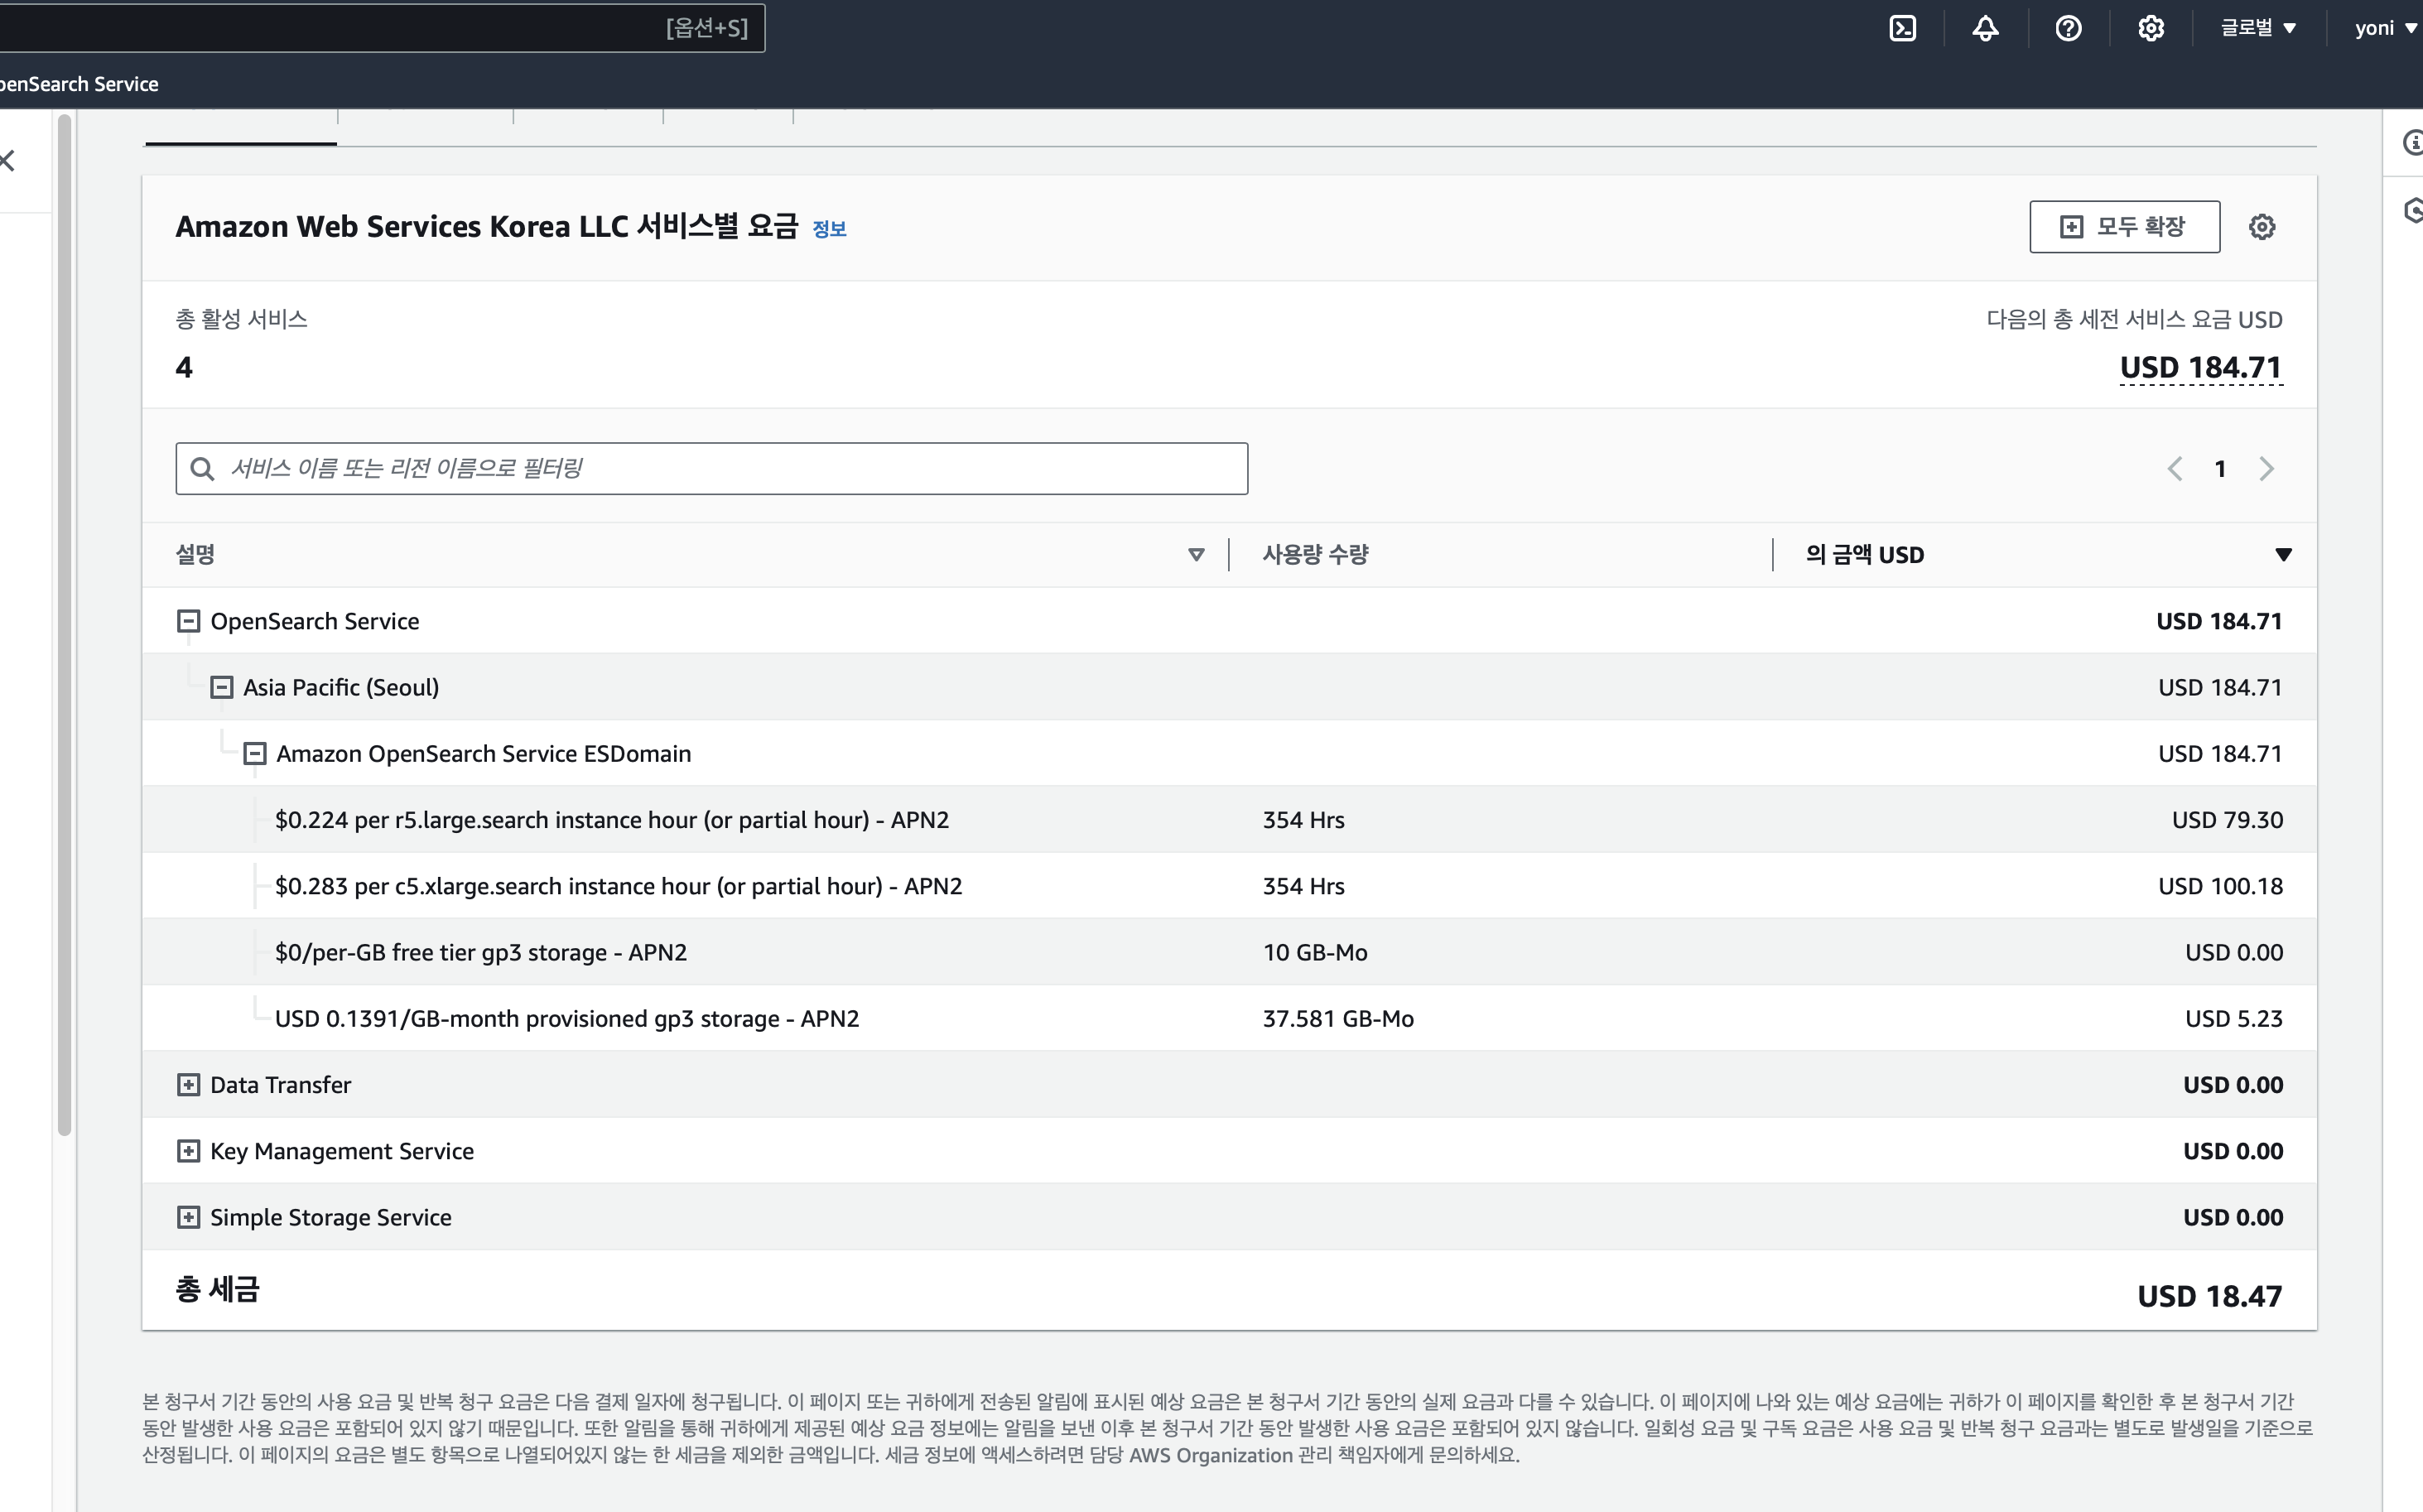Open the CloudShell terminal icon

(1902, 28)
